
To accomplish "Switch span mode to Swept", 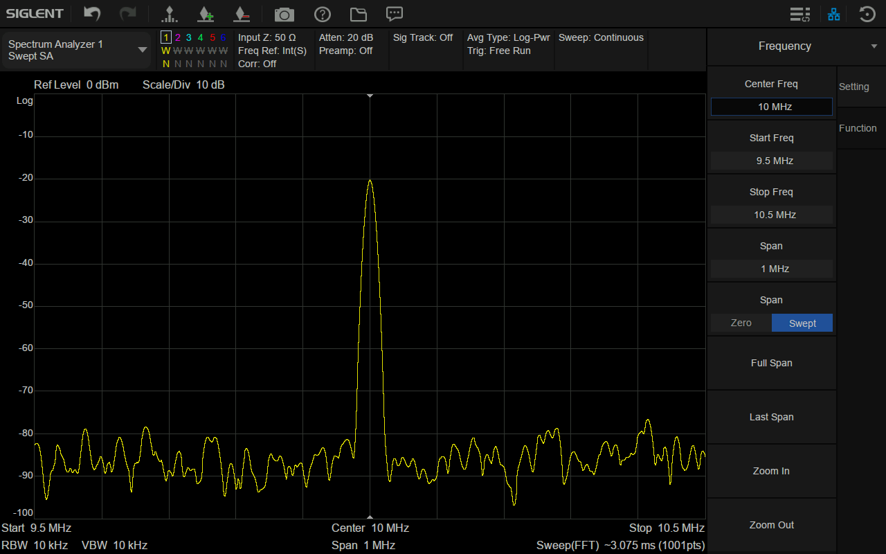I will pyautogui.click(x=802, y=323).
